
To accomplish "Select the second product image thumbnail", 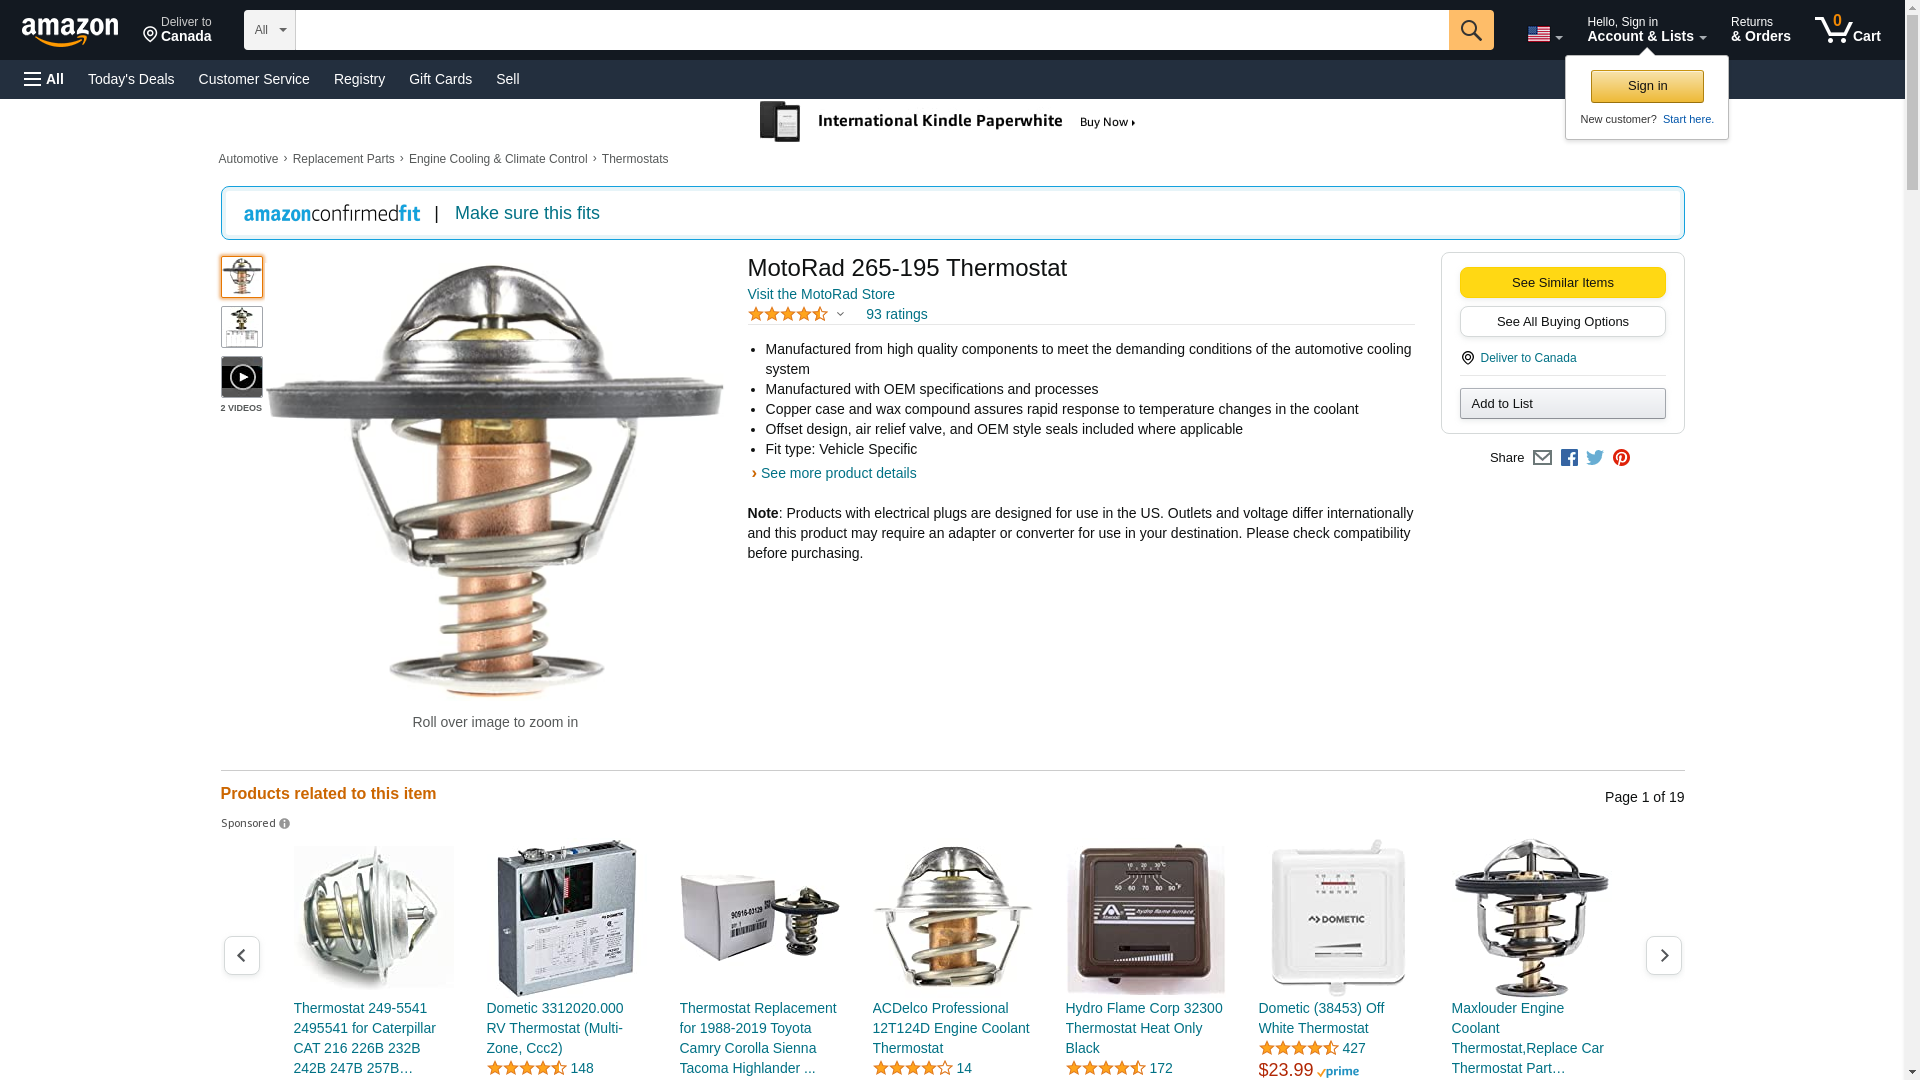I will 241,327.
